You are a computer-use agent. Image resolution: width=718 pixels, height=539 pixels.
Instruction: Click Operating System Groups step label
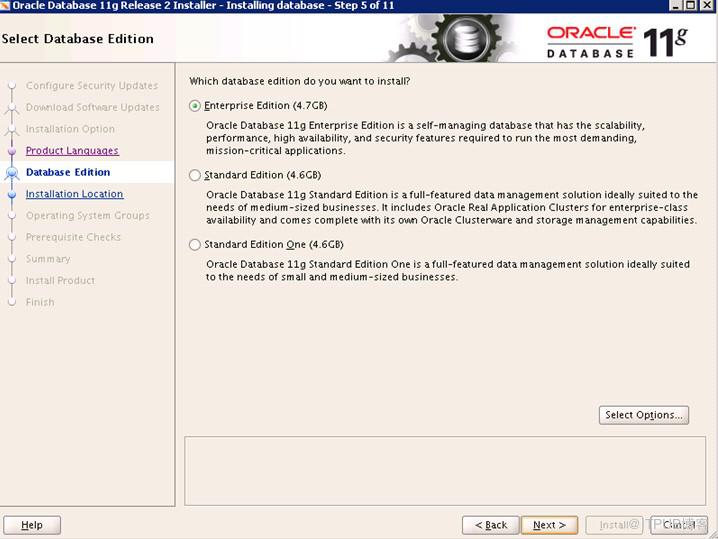(x=88, y=216)
